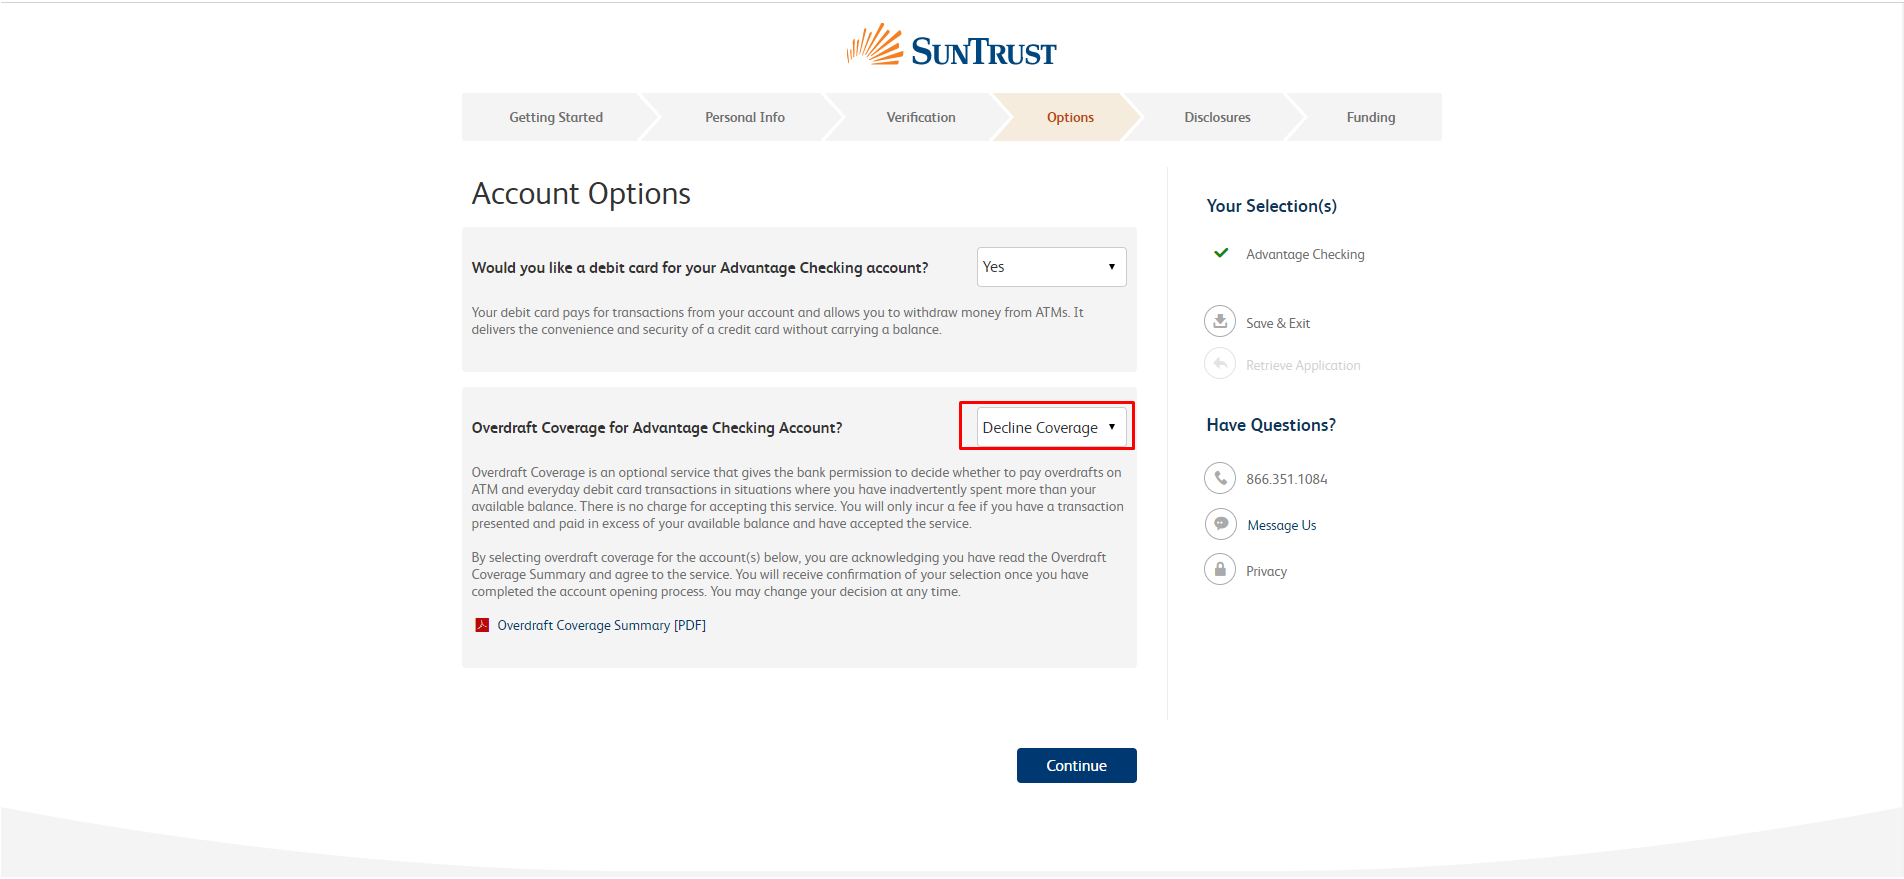Click the Save & Exit download icon

[1220, 322]
